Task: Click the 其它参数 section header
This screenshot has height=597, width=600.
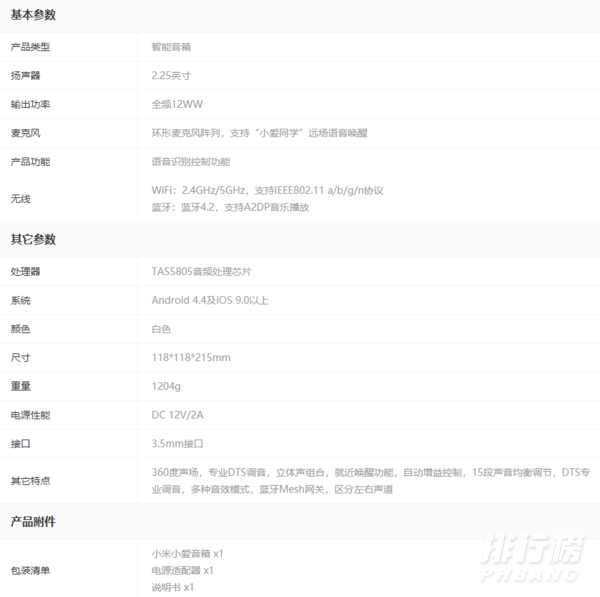Action: [x=33, y=240]
